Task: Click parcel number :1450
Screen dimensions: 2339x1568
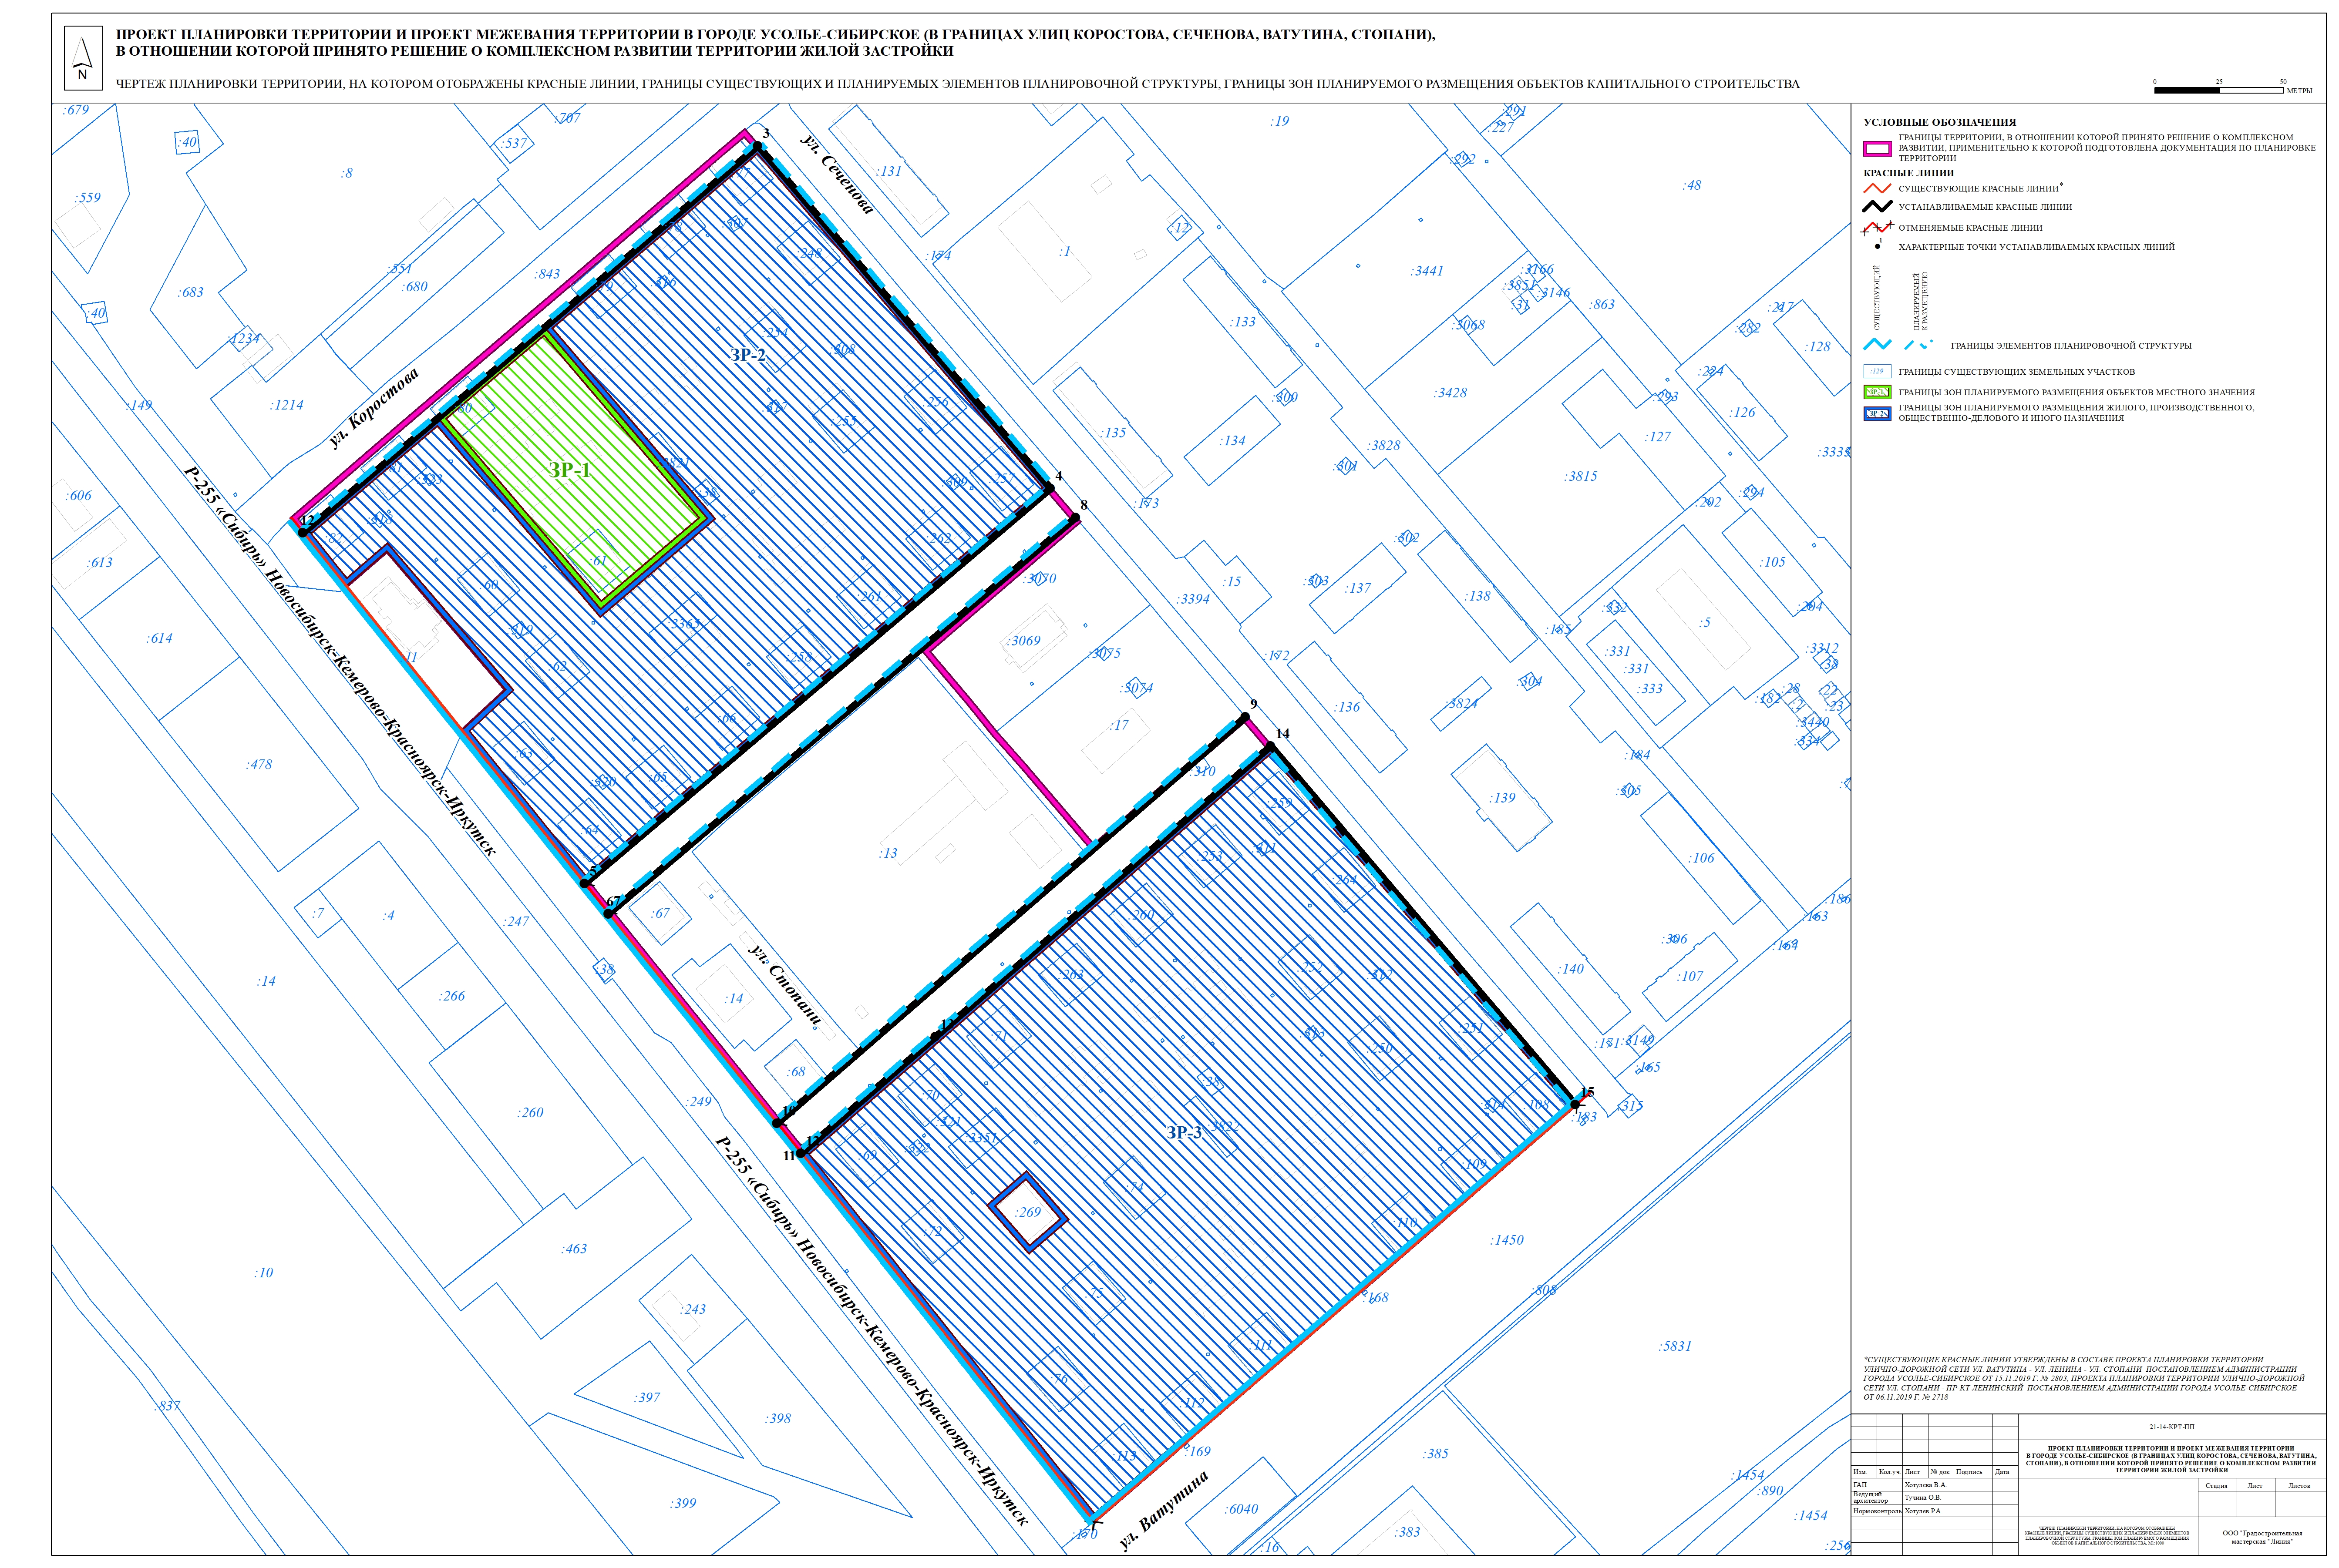Action: (x=1507, y=1240)
